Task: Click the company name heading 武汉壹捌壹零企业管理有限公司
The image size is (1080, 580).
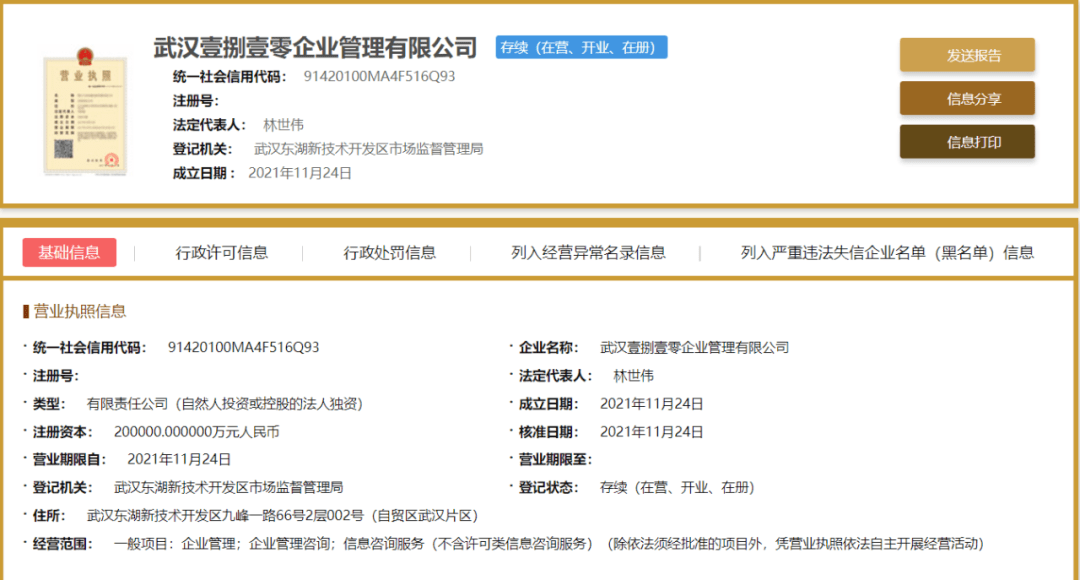Action: [x=316, y=47]
